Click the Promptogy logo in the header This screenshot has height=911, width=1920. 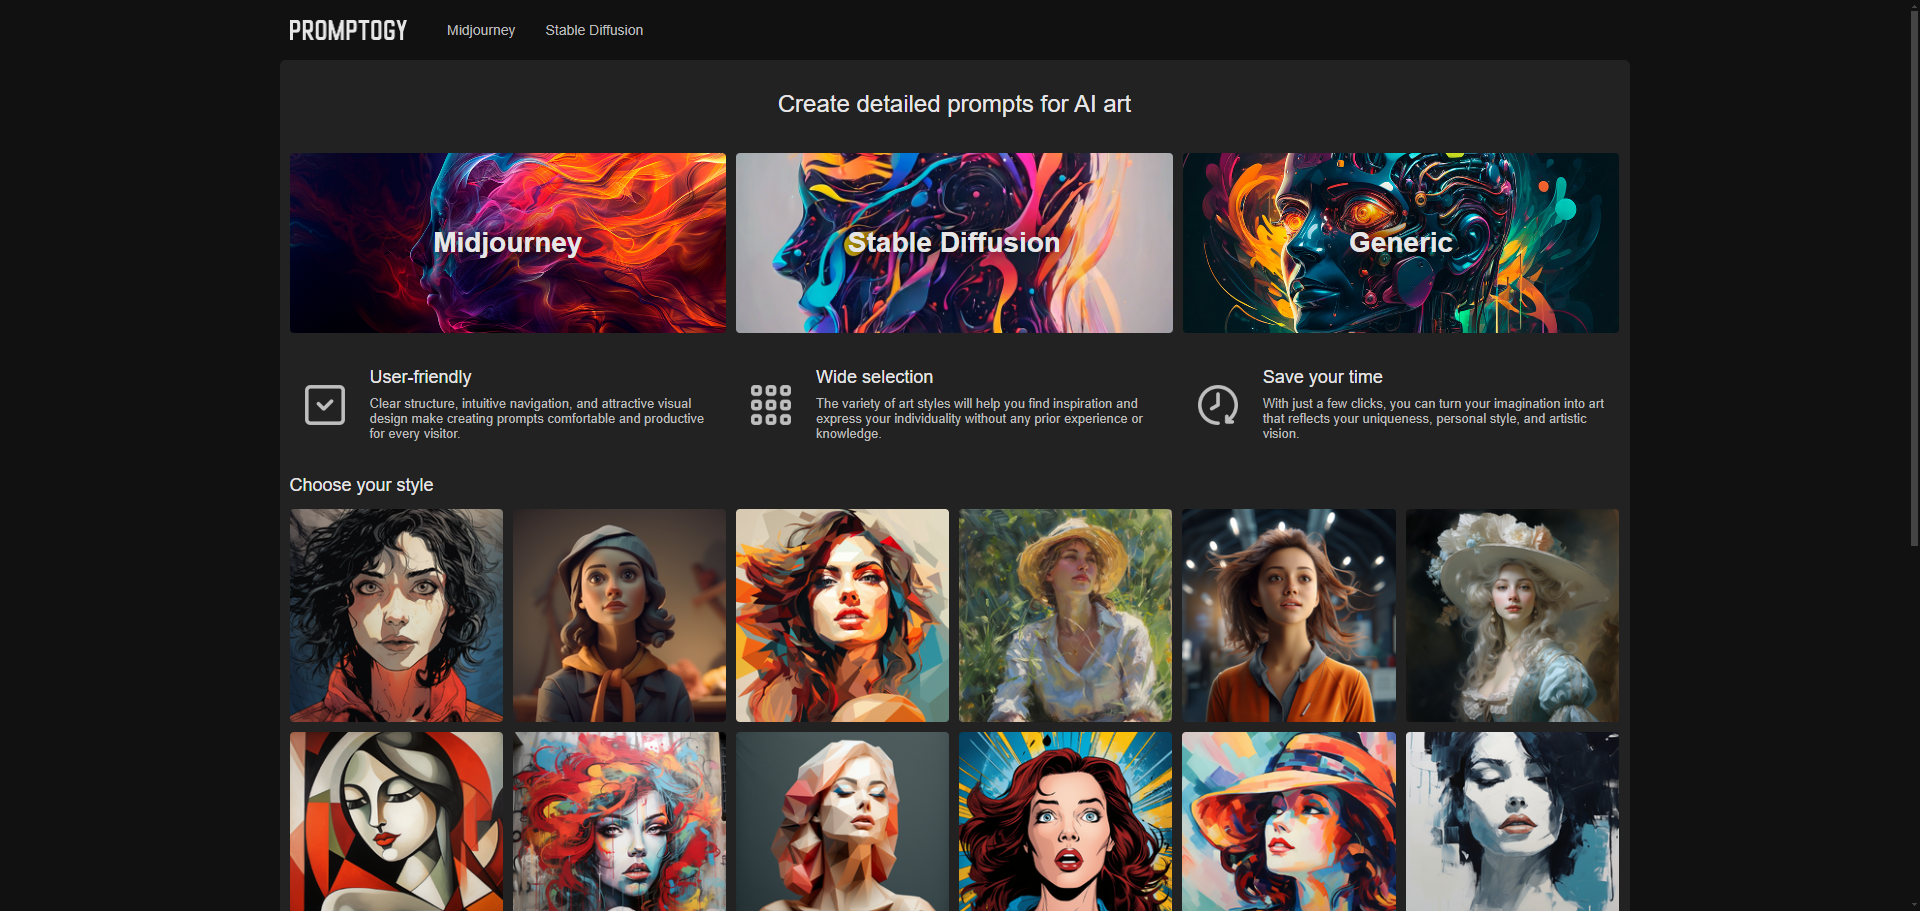pyautogui.click(x=348, y=30)
